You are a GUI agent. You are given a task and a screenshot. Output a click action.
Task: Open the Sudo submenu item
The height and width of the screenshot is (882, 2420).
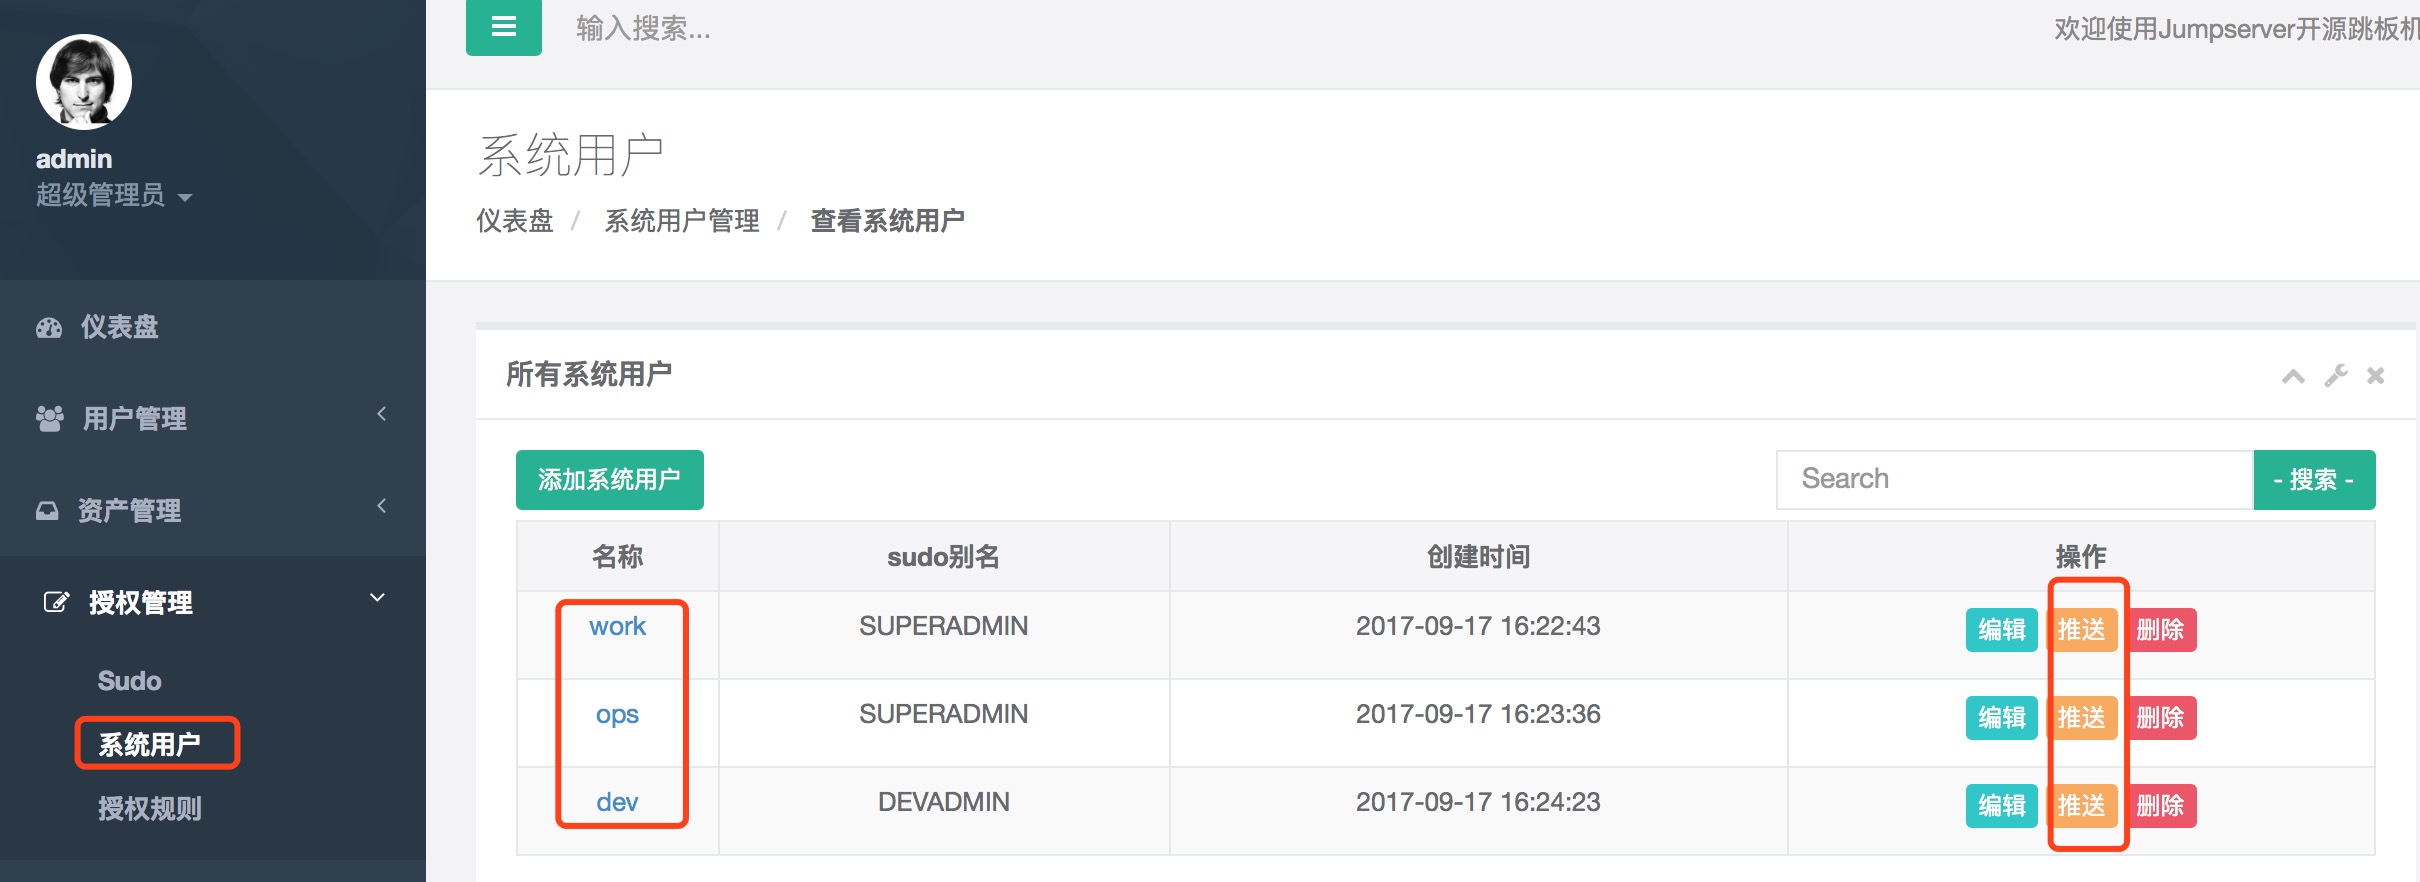point(129,681)
